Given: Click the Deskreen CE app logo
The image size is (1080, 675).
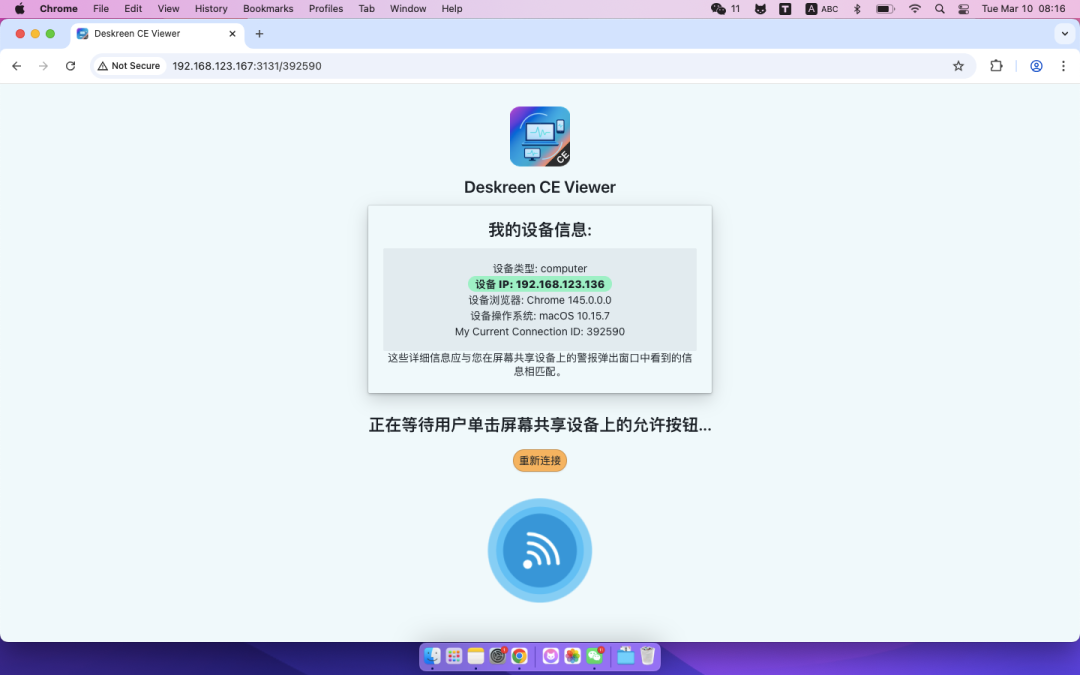Looking at the screenshot, I should pos(539,136).
